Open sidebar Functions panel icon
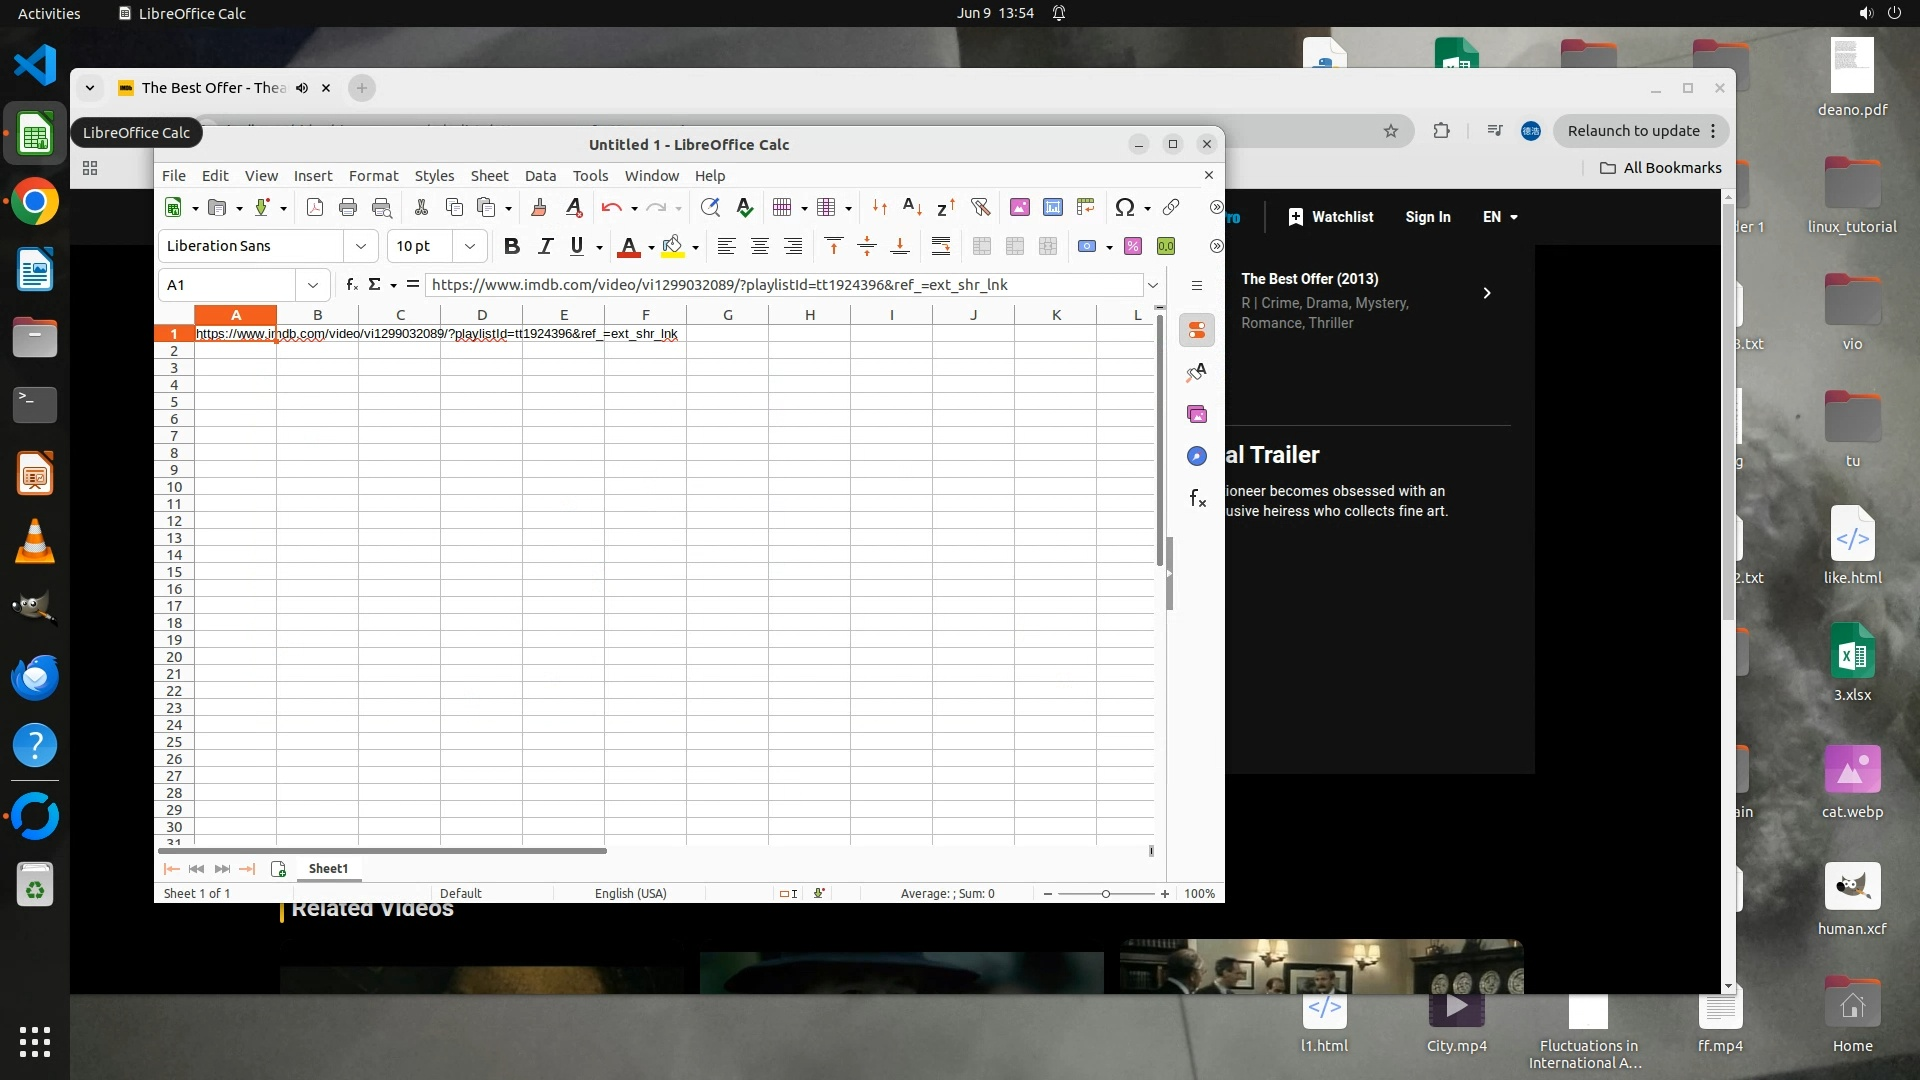Screen dimensions: 1920x1080 1197,498
